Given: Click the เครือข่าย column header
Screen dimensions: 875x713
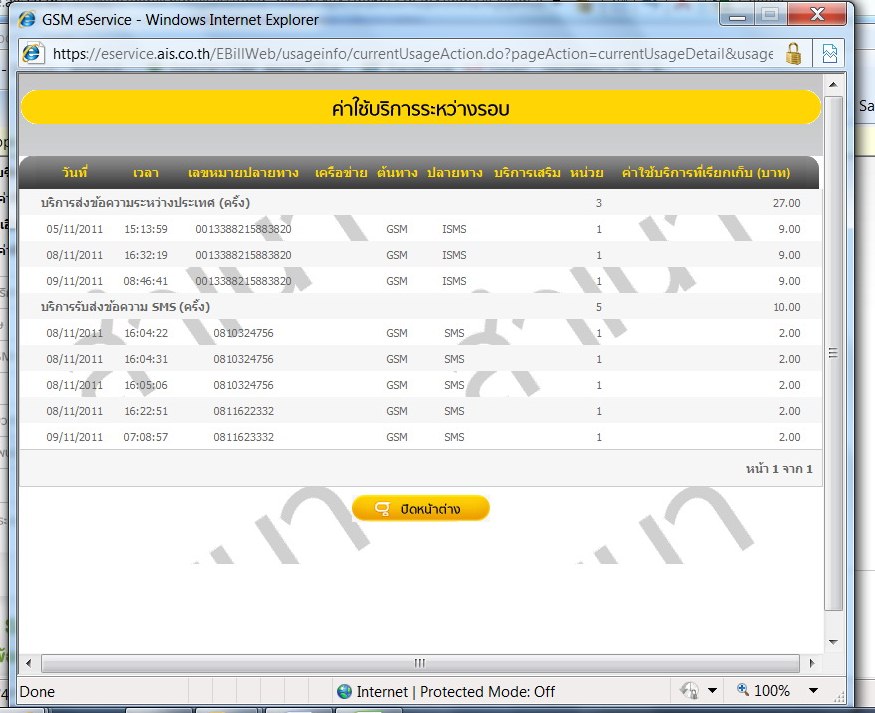Looking at the screenshot, I should coord(341,173).
